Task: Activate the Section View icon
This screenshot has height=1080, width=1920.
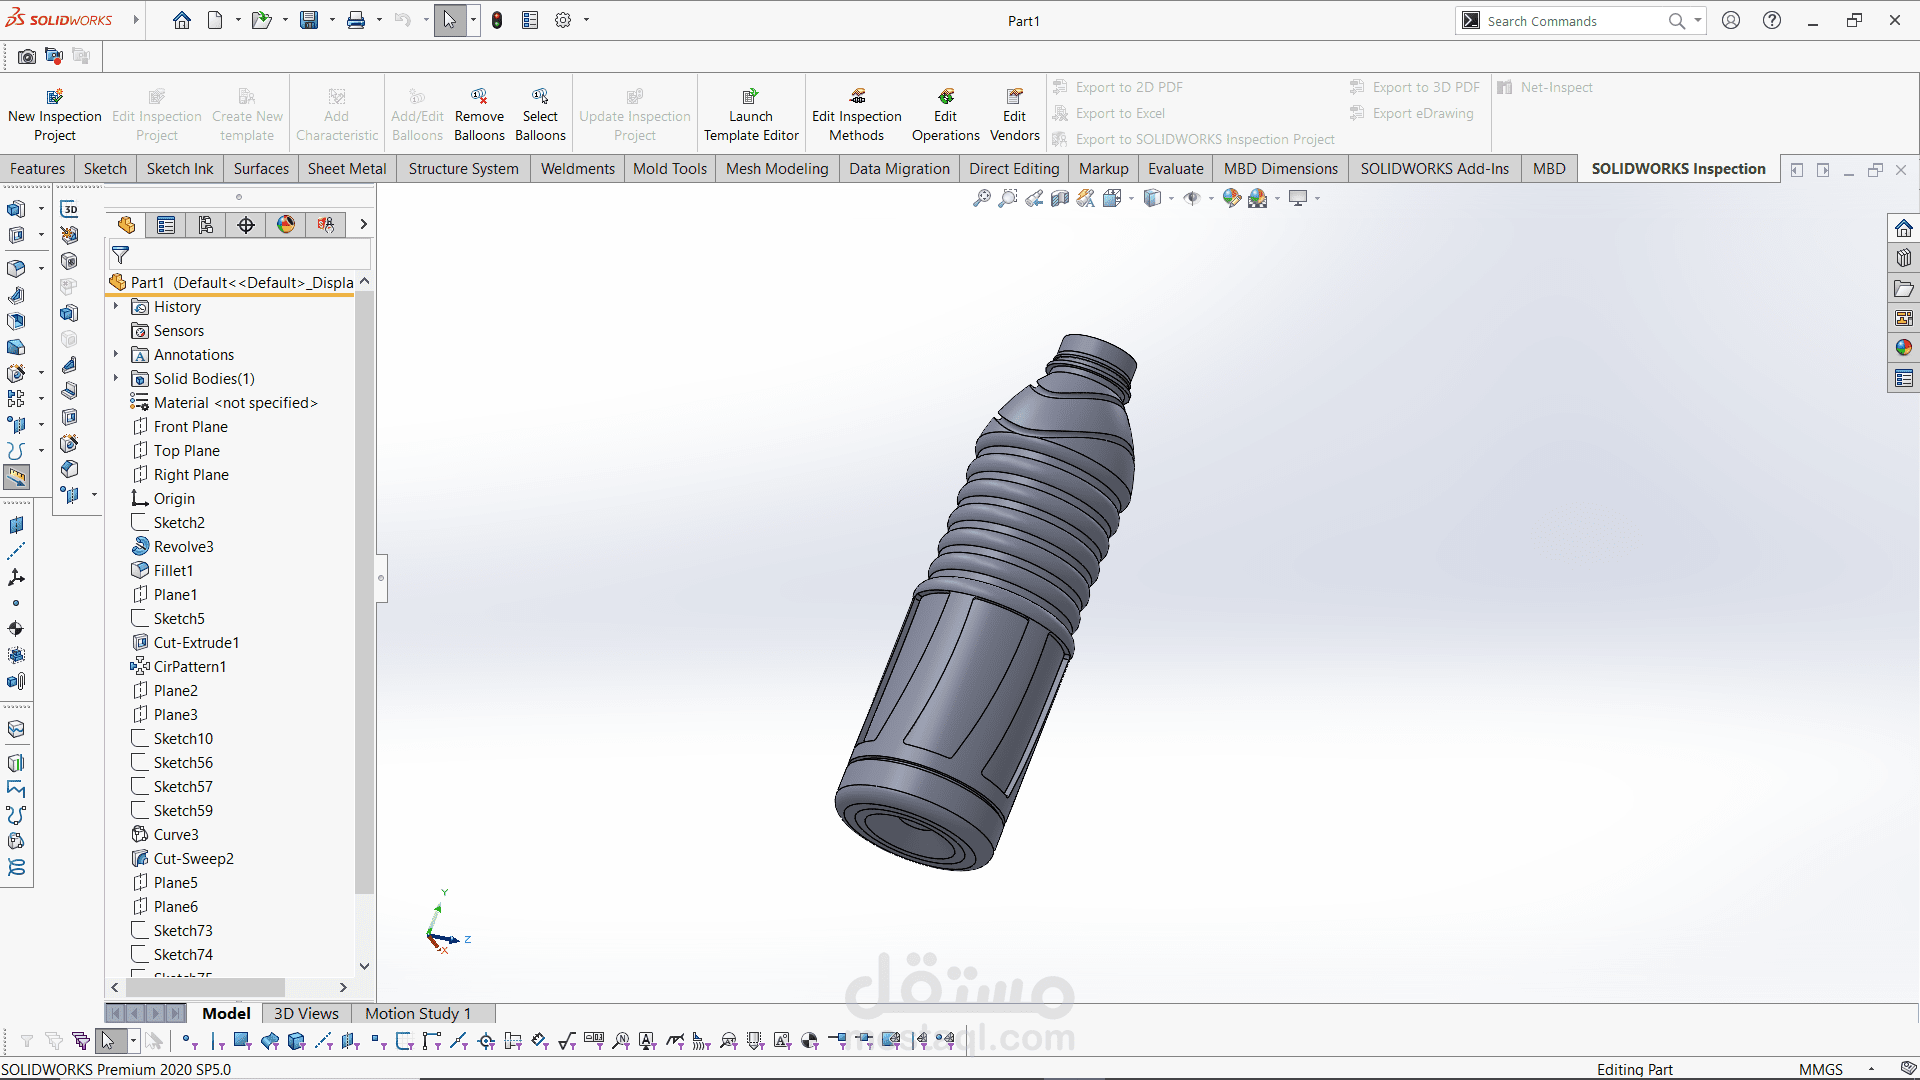Action: click(x=1060, y=198)
